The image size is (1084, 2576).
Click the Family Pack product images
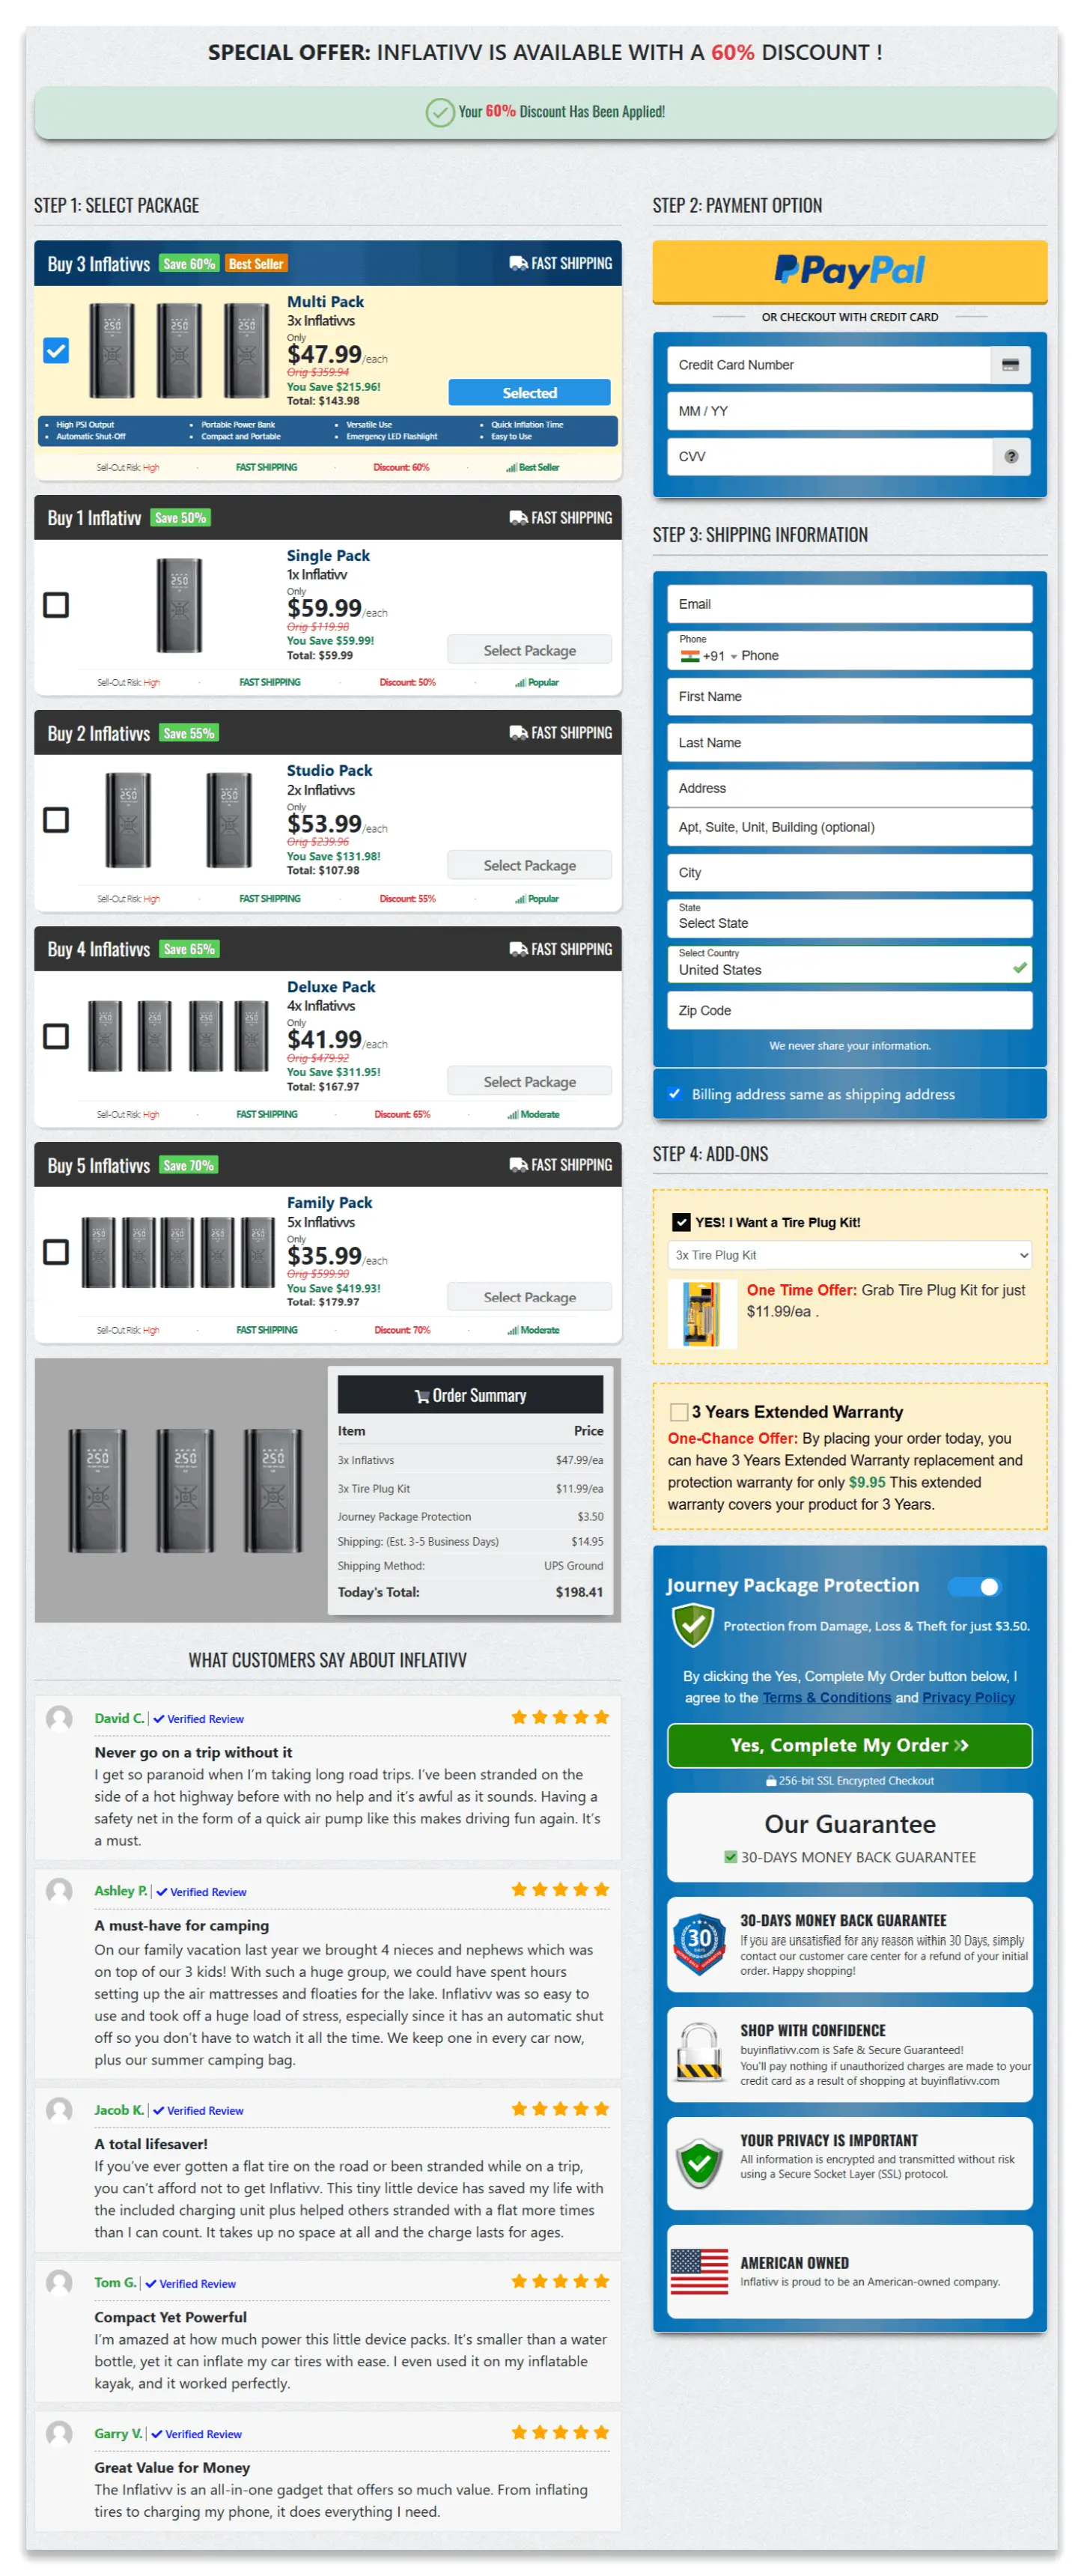178,1252
